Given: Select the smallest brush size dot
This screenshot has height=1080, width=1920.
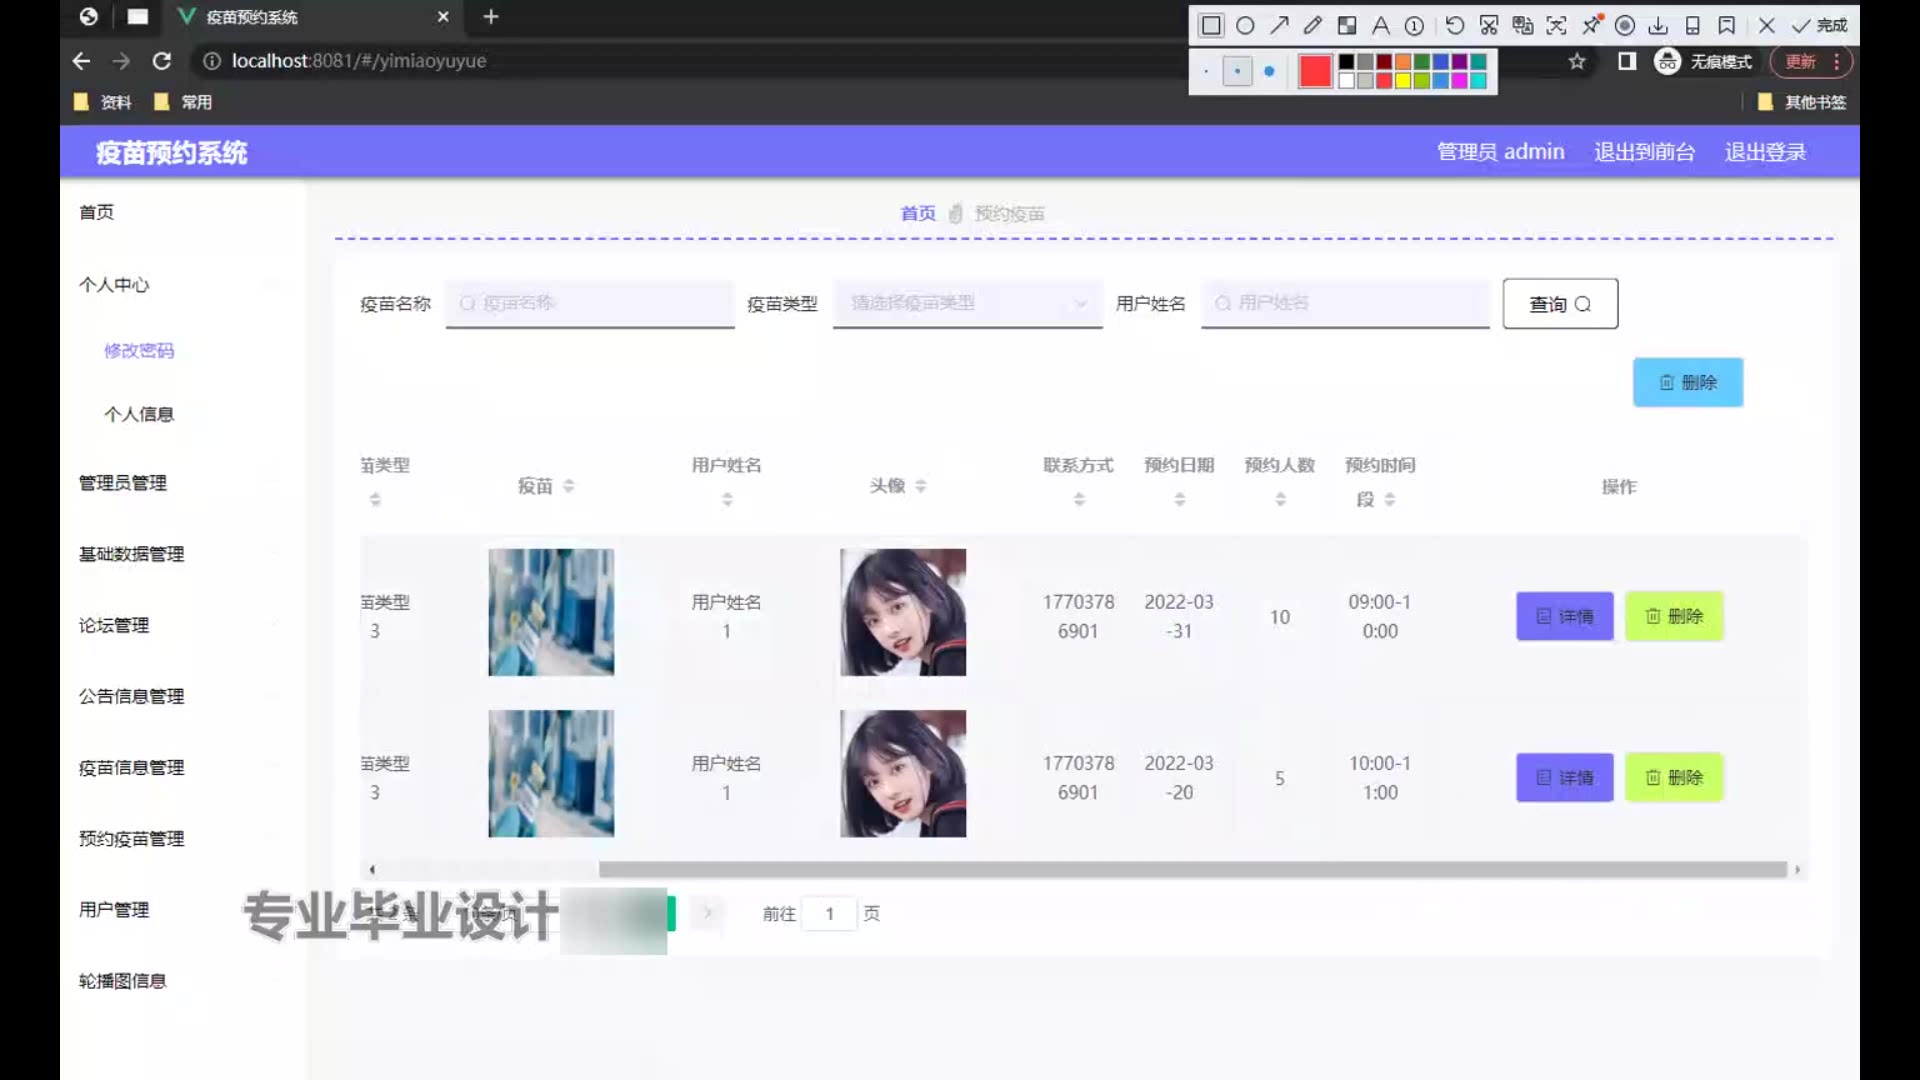Looking at the screenshot, I should point(1207,72).
